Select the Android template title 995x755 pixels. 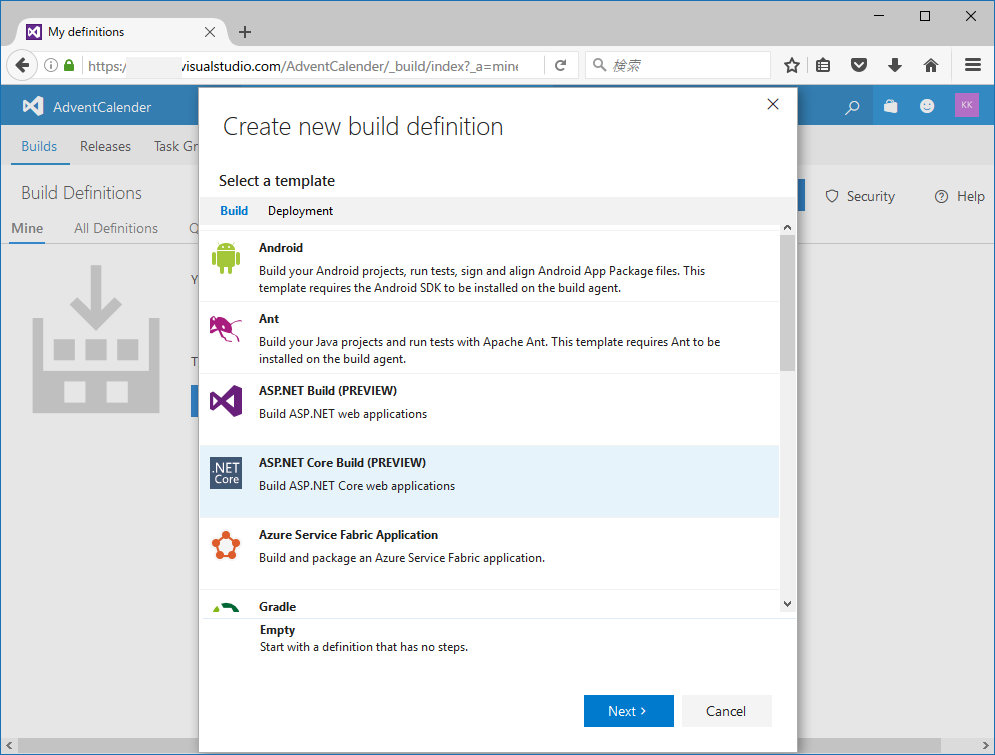pyautogui.click(x=280, y=247)
